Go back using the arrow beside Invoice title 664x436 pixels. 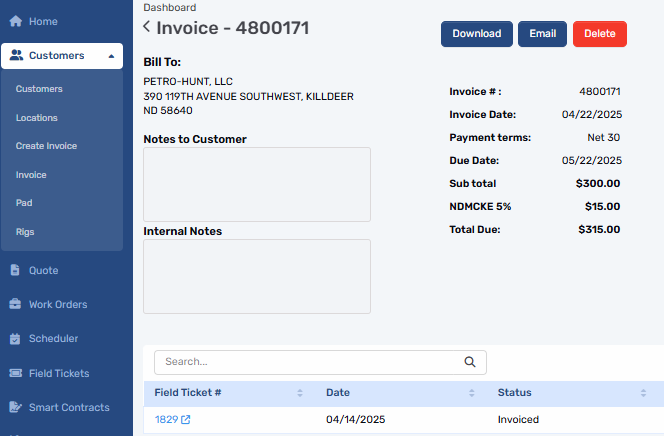click(x=147, y=27)
